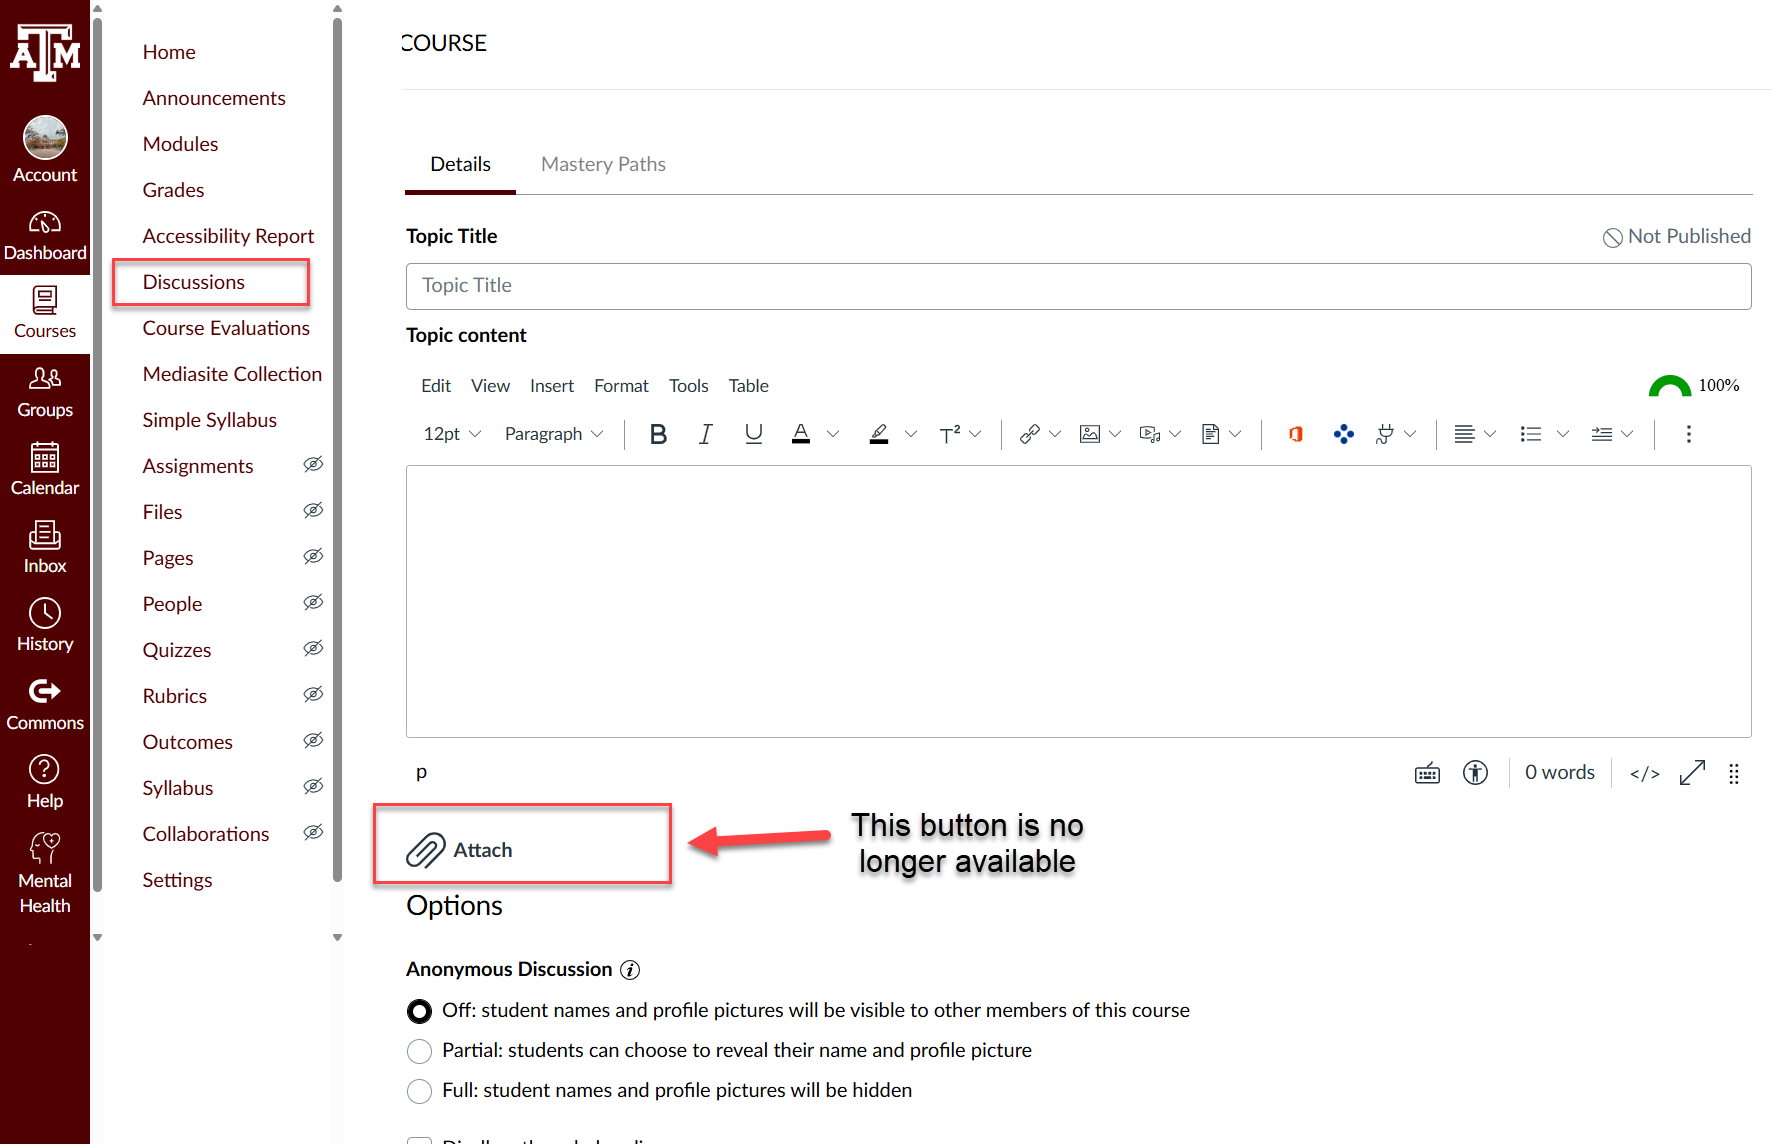Toggle visibility icon next to Quizzes
The height and width of the screenshot is (1144, 1772).
[x=313, y=648]
